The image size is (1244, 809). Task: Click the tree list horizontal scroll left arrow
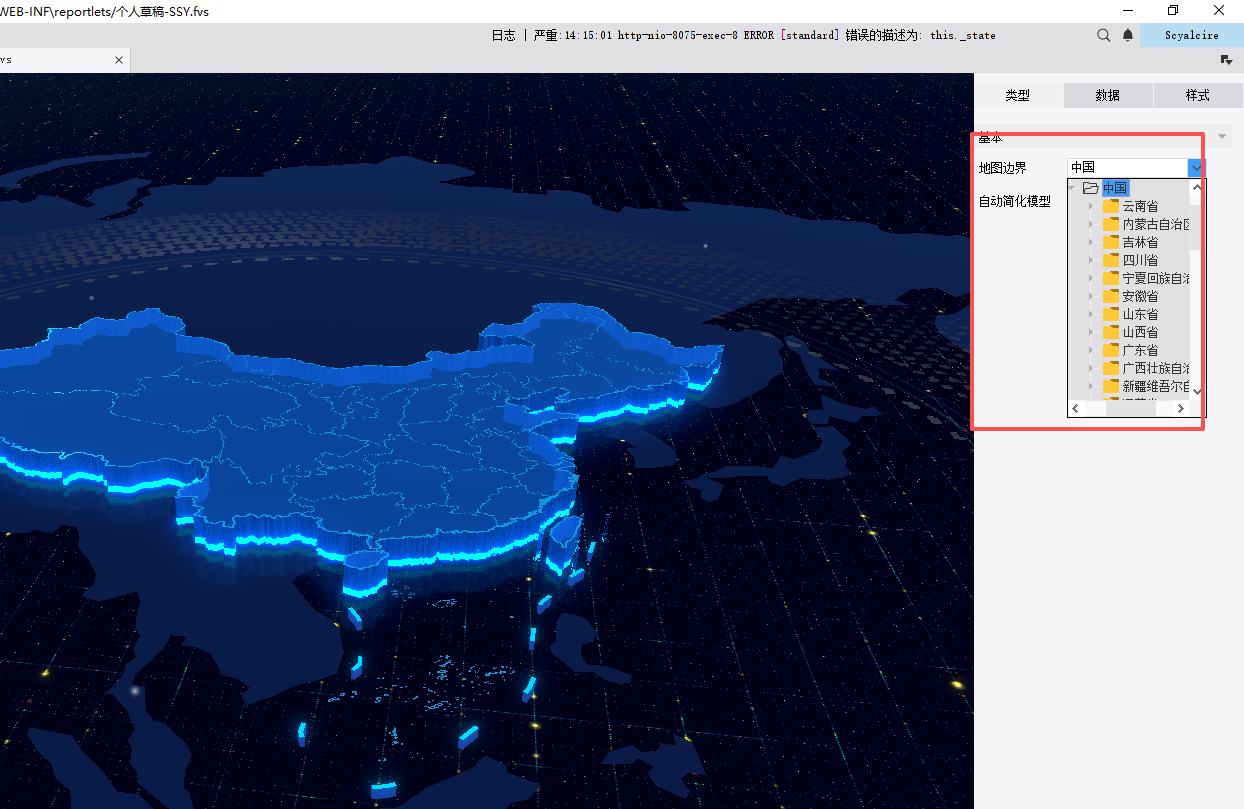(x=1076, y=408)
